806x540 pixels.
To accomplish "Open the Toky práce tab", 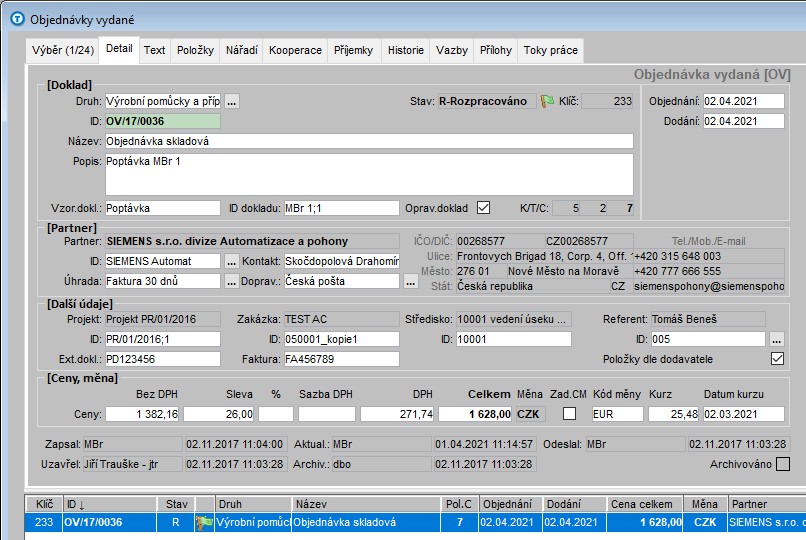I will (551, 50).
